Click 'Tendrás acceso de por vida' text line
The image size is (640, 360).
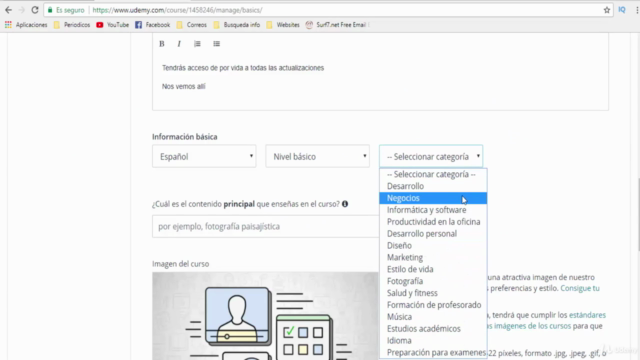pyautogui.click(x=243, y=68)
